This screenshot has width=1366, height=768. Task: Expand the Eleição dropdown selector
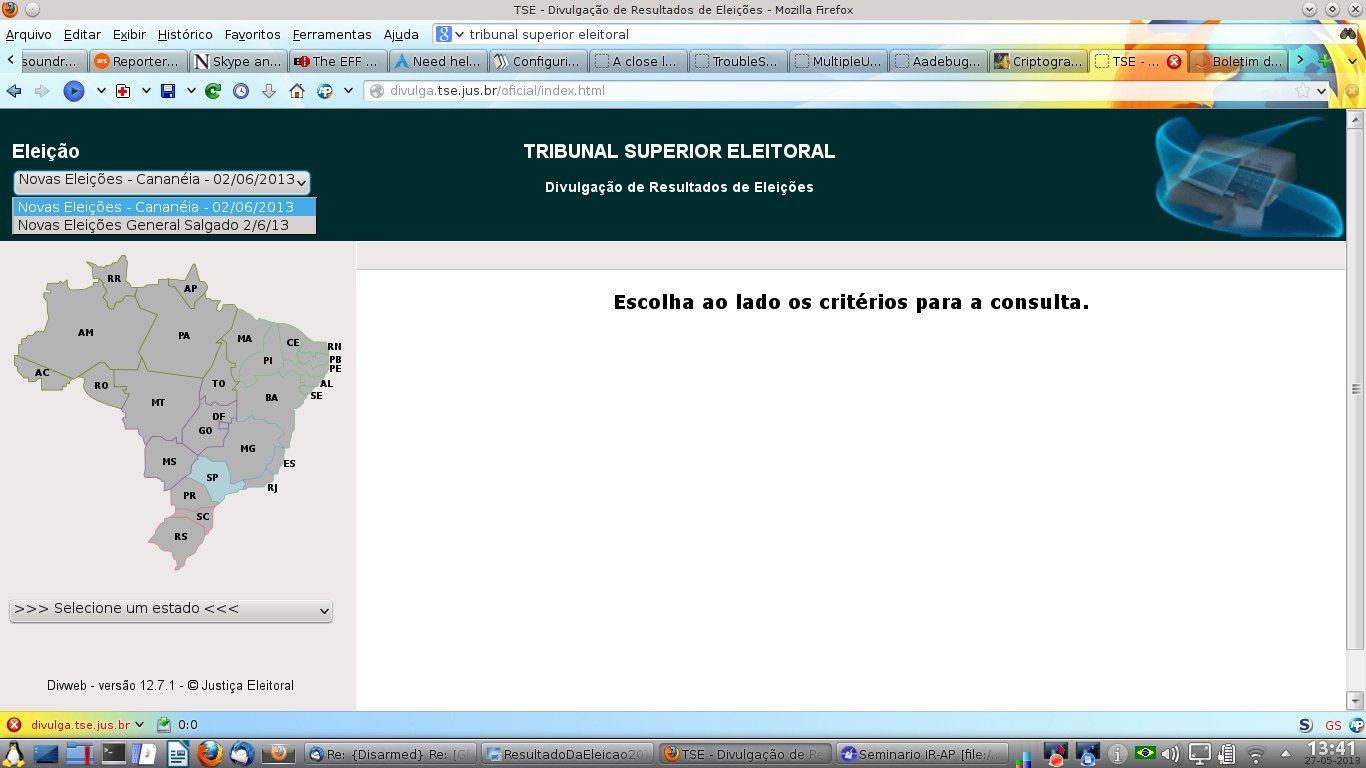pos(161,181)
